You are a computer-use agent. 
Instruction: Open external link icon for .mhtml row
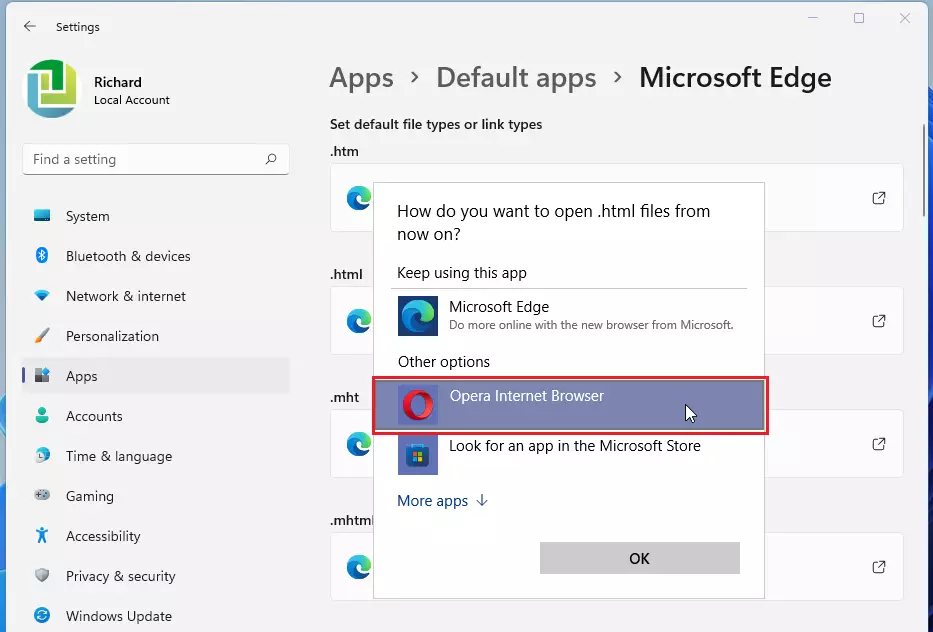click(x=879, y=567)
